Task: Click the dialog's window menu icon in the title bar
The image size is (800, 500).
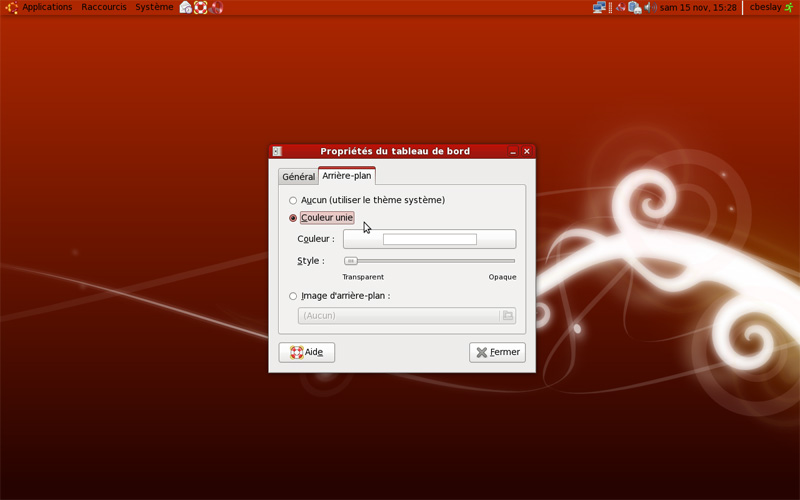Action: pos(277,151)
